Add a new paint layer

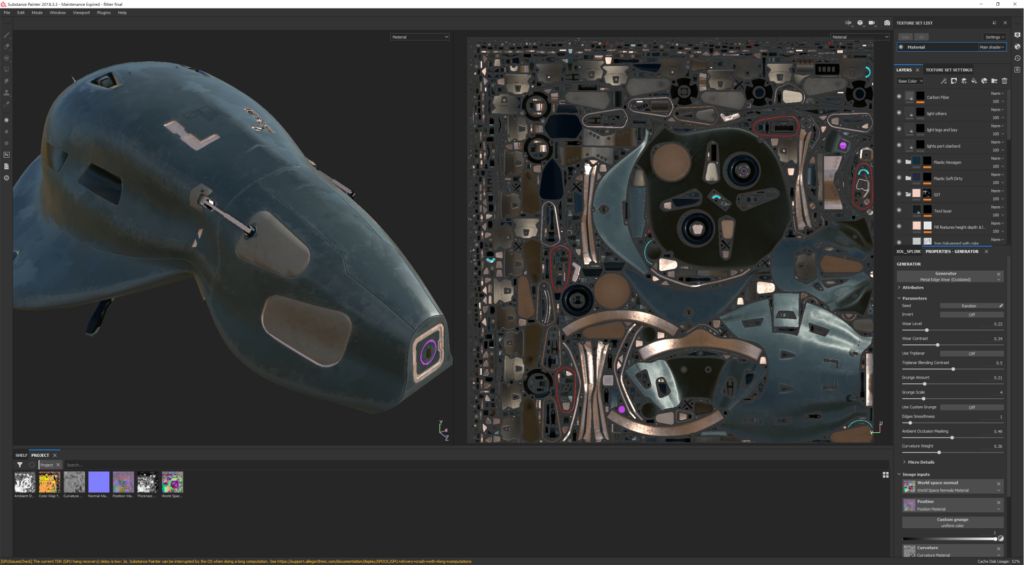(963, 81)
